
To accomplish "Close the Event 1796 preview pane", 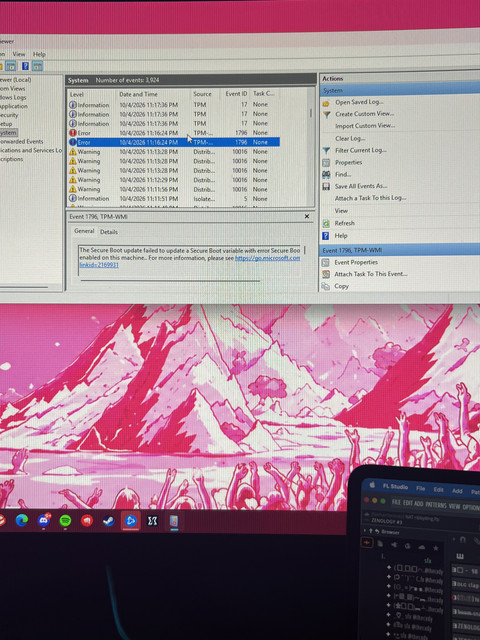I will pos(307,216).
